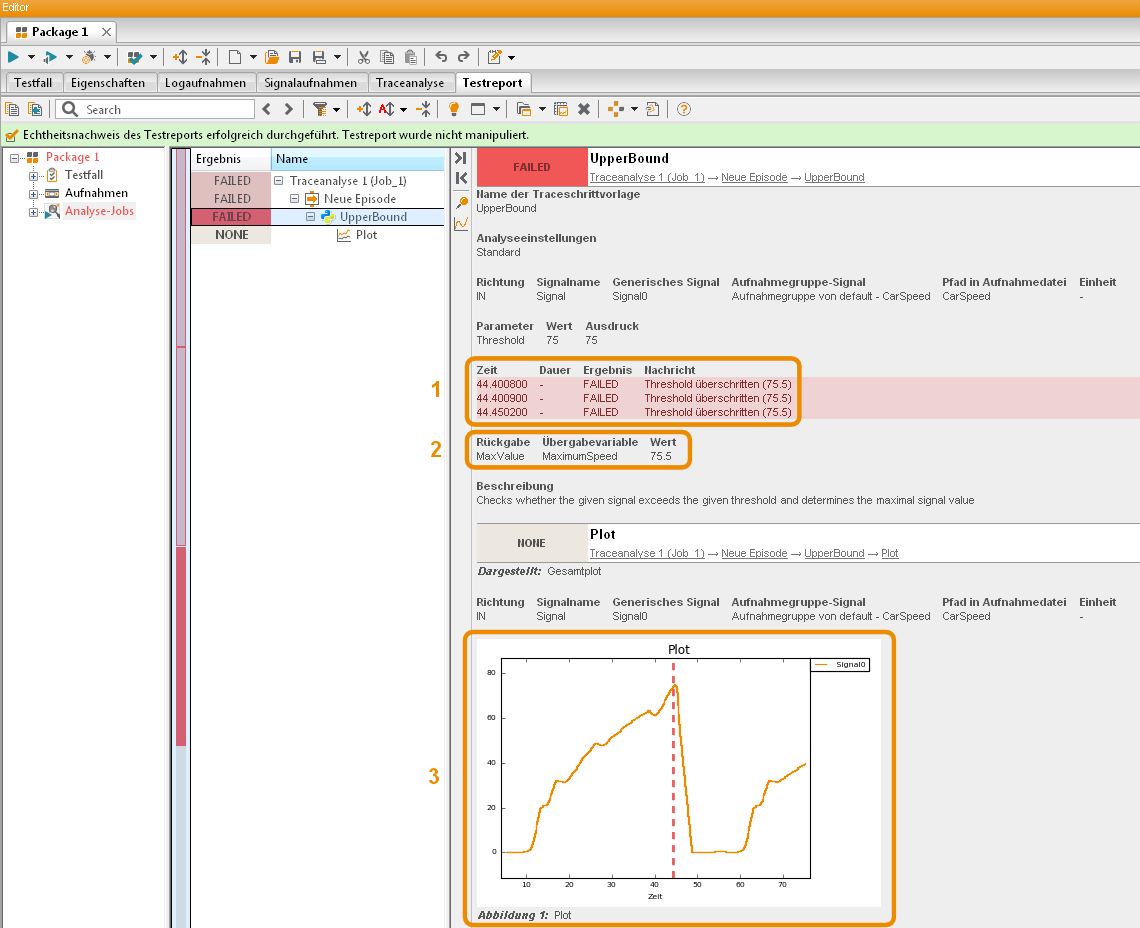The image size is (1140, 928).
Task: Click the scissors cut icon
Action: pyautogui.click(x=364, y=57)
